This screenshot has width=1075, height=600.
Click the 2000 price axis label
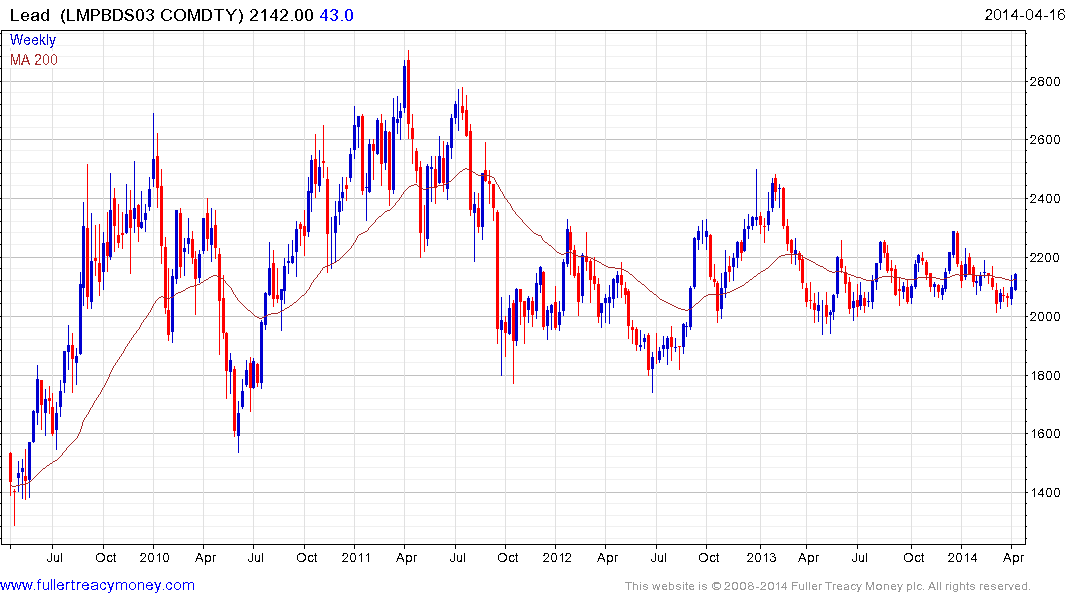[x=1046, y=316]
